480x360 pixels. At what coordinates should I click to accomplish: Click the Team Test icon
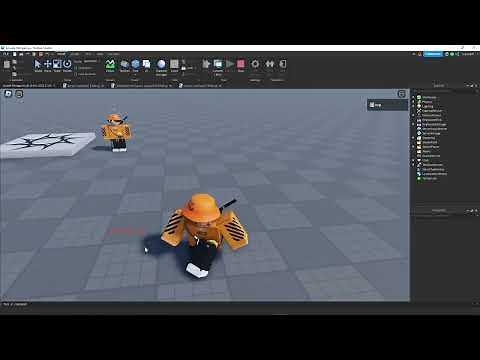click(x=269, y=64)
